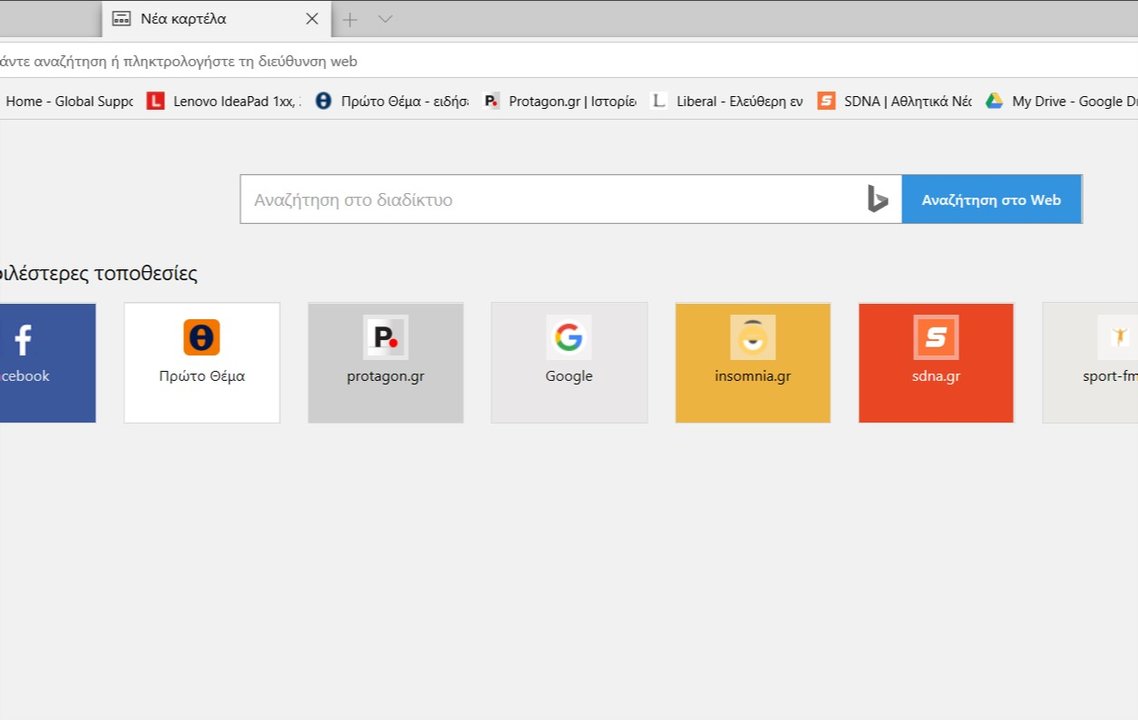1138x720 pixels.
Task: Click the Bing logo in search box
Action: (x=877, y=199)
